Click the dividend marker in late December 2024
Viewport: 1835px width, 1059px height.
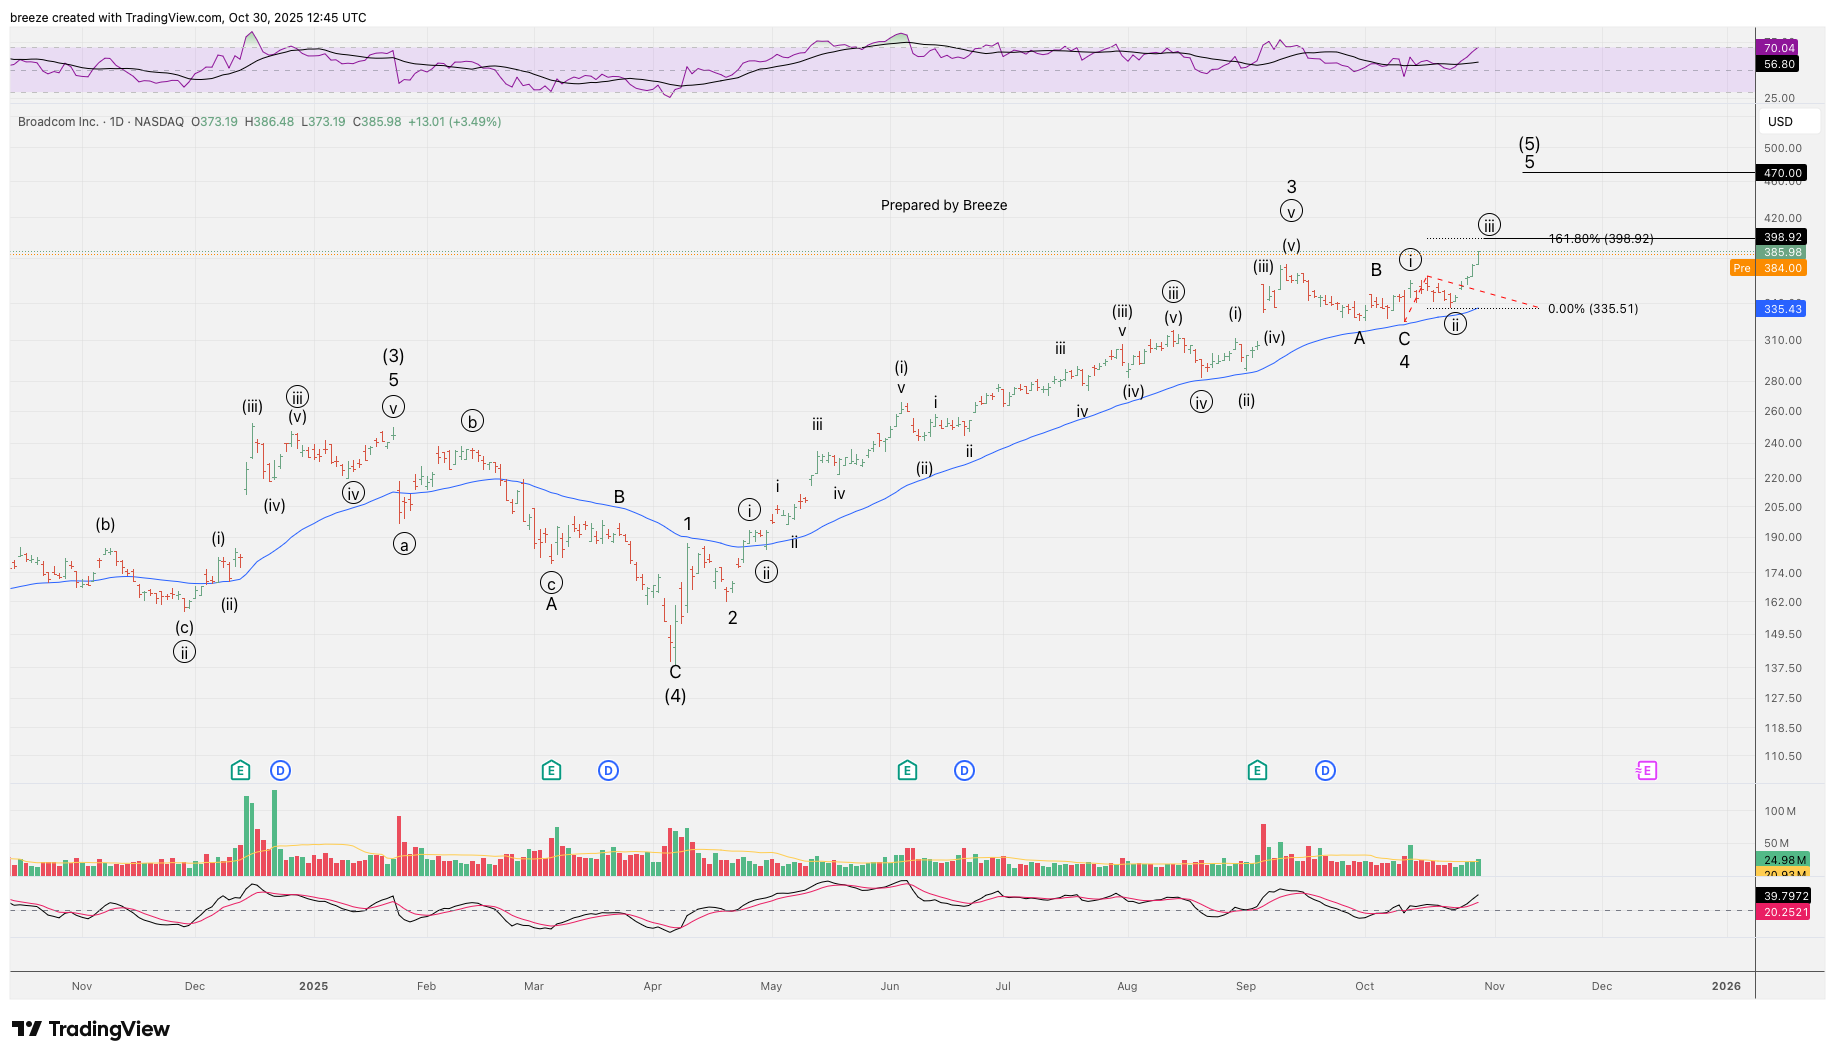(x=280, y=770)
